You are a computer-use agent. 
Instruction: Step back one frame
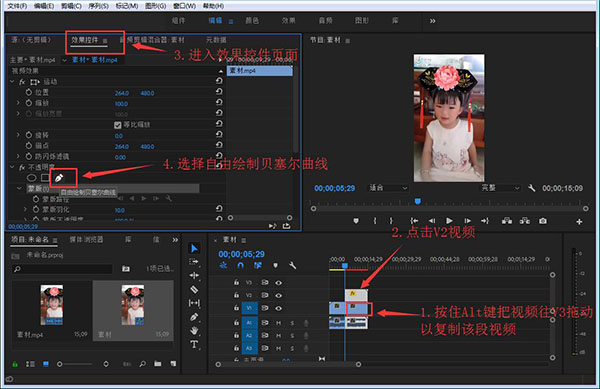tap(432, 221)
